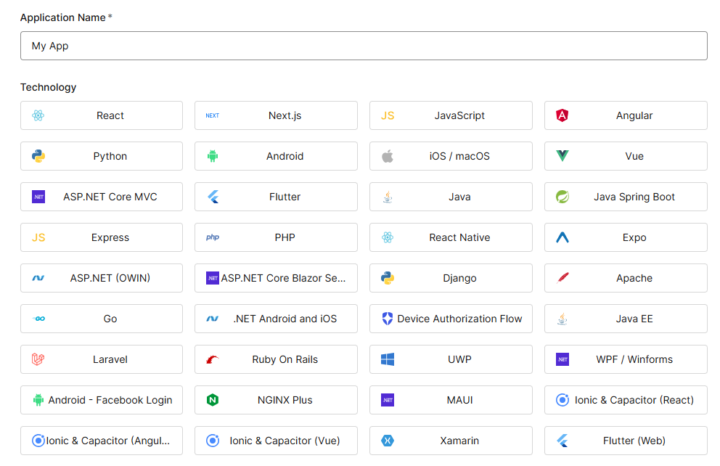Choose the Django label text
This screenshot has width=720, height=466.
pos(459,278)
